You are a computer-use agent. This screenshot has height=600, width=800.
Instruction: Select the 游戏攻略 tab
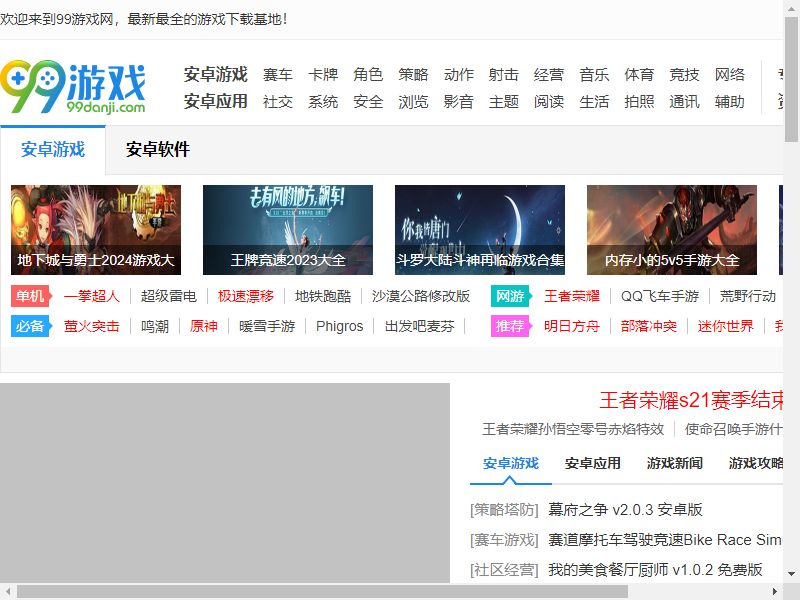756,463
